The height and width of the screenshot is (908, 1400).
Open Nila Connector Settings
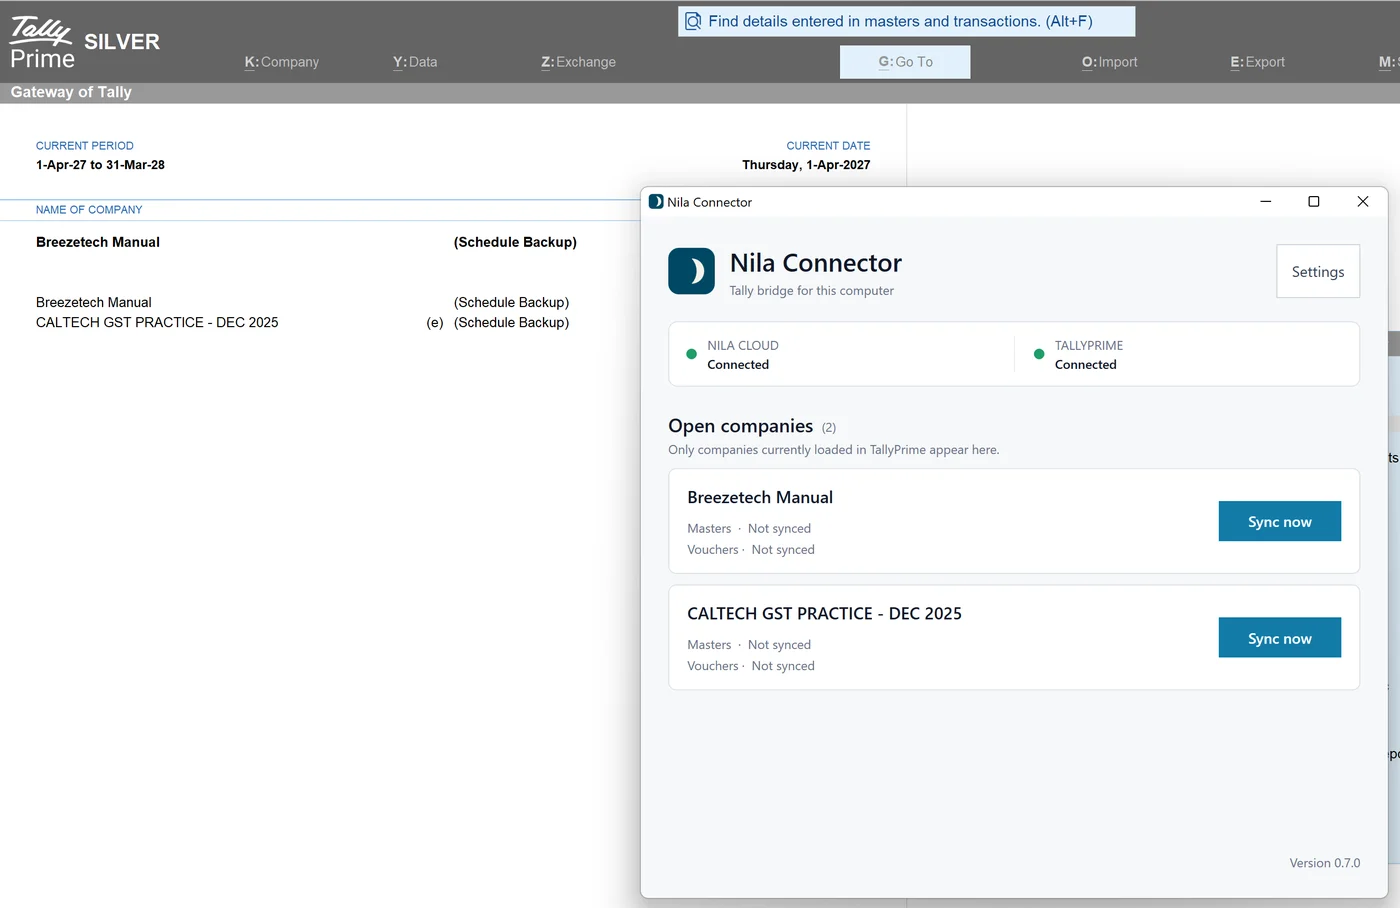coord(1318,271)
